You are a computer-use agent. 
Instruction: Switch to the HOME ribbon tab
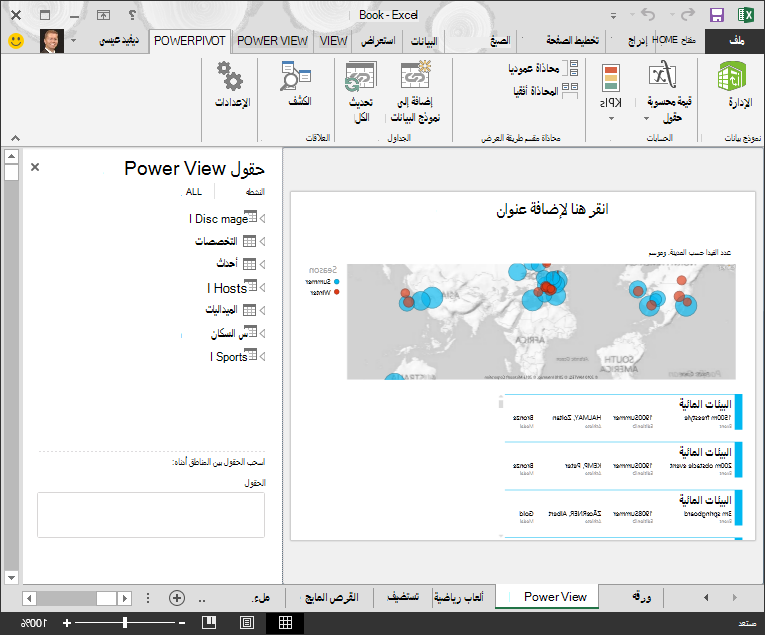point(674,40)
